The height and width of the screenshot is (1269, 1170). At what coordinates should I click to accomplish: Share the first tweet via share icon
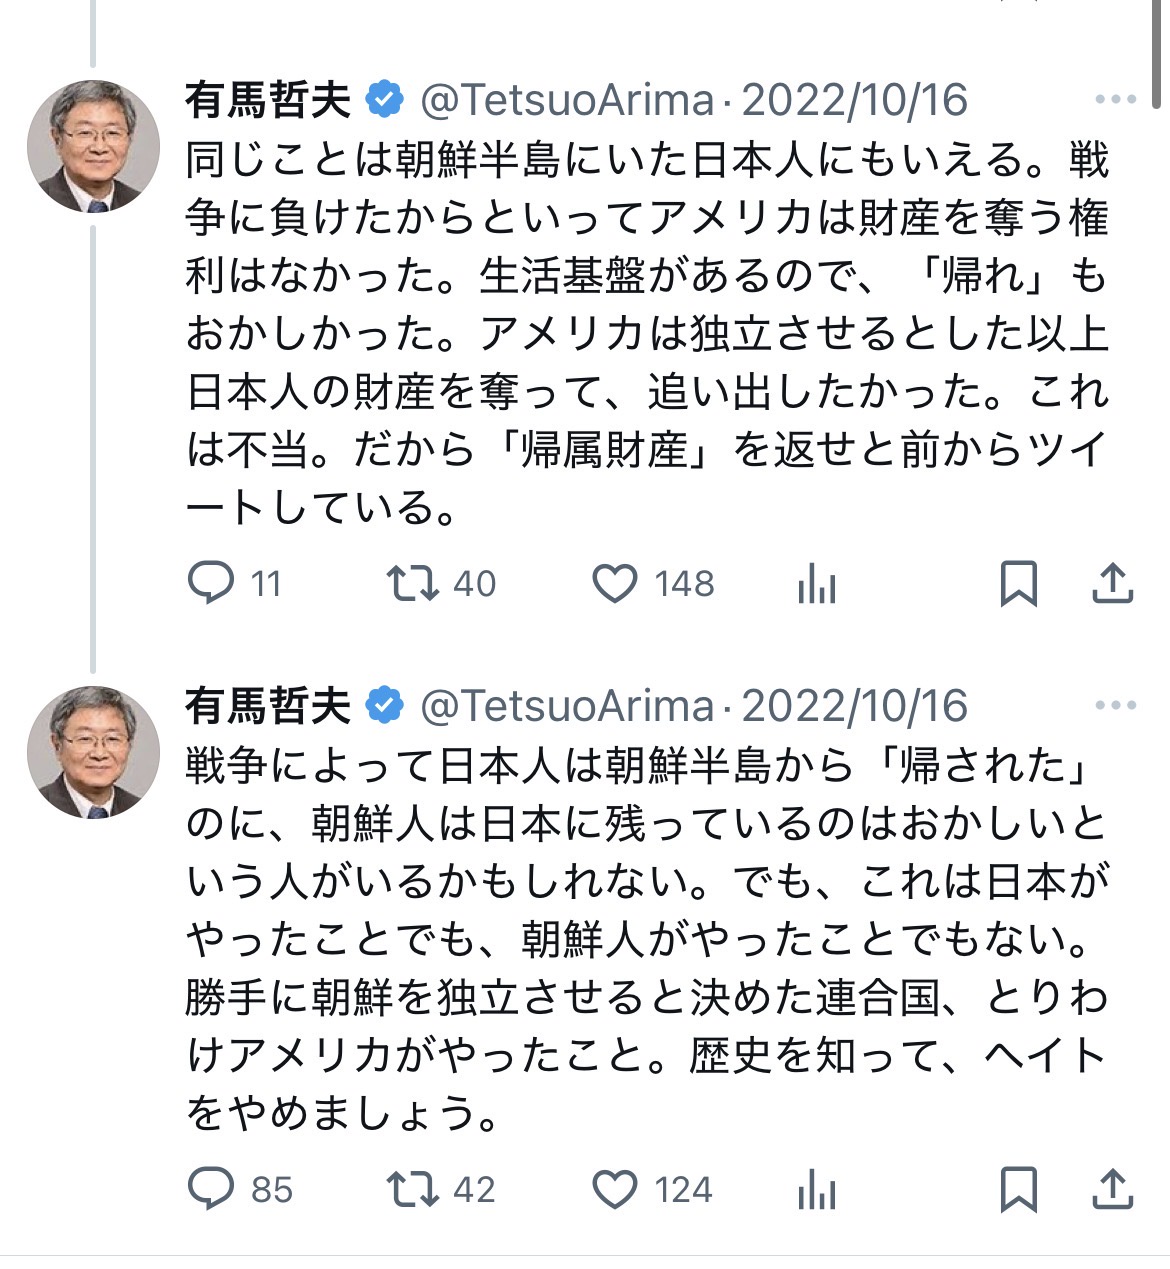point(1111,584)
